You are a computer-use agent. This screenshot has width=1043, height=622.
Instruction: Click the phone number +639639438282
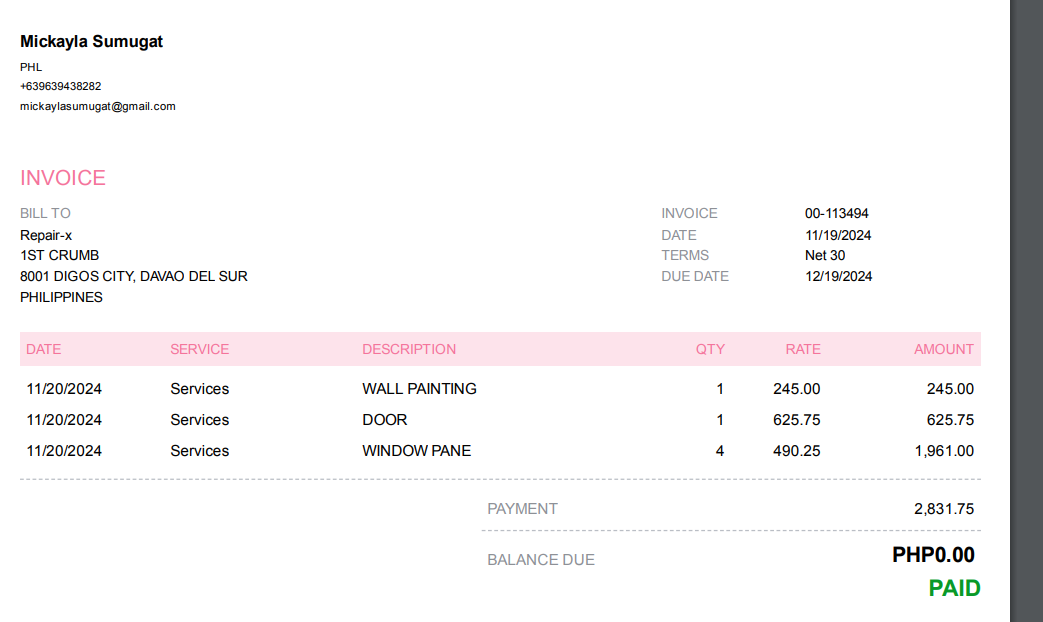pyautogui.click(x=60, y=86)
